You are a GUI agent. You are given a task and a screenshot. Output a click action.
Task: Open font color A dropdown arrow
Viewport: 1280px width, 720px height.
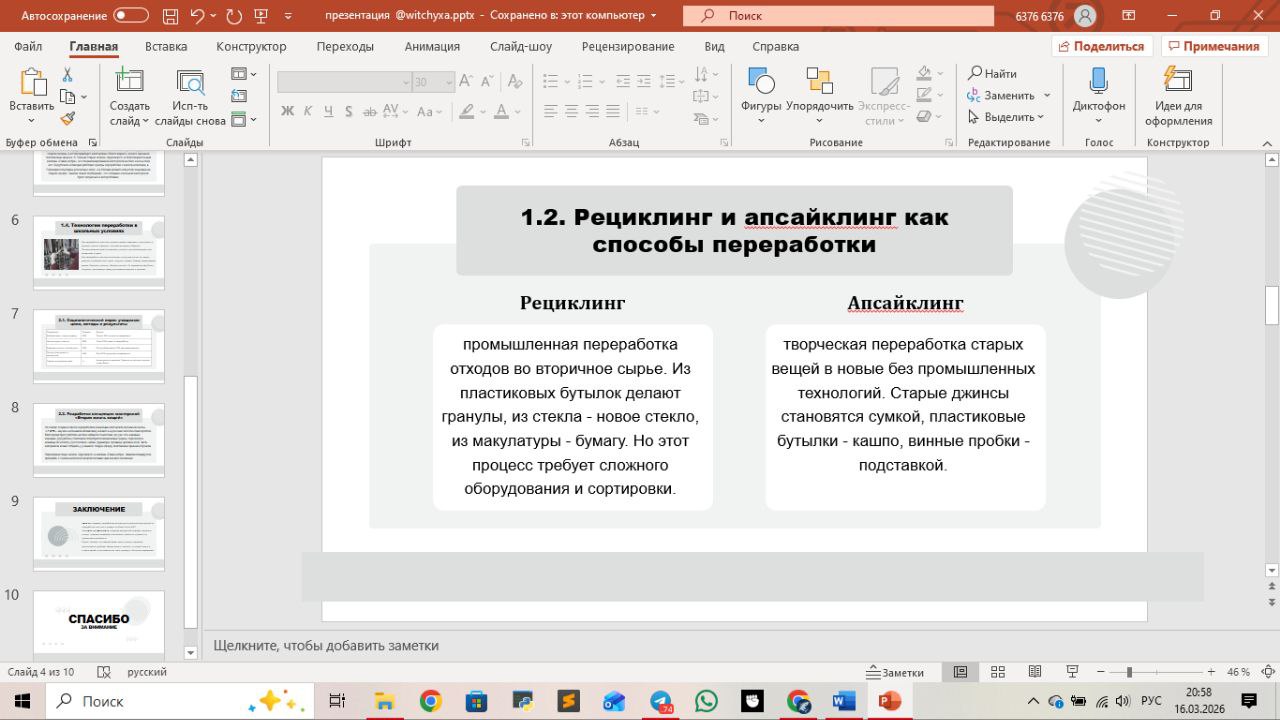pyautogui.click(x=518, y=111)
